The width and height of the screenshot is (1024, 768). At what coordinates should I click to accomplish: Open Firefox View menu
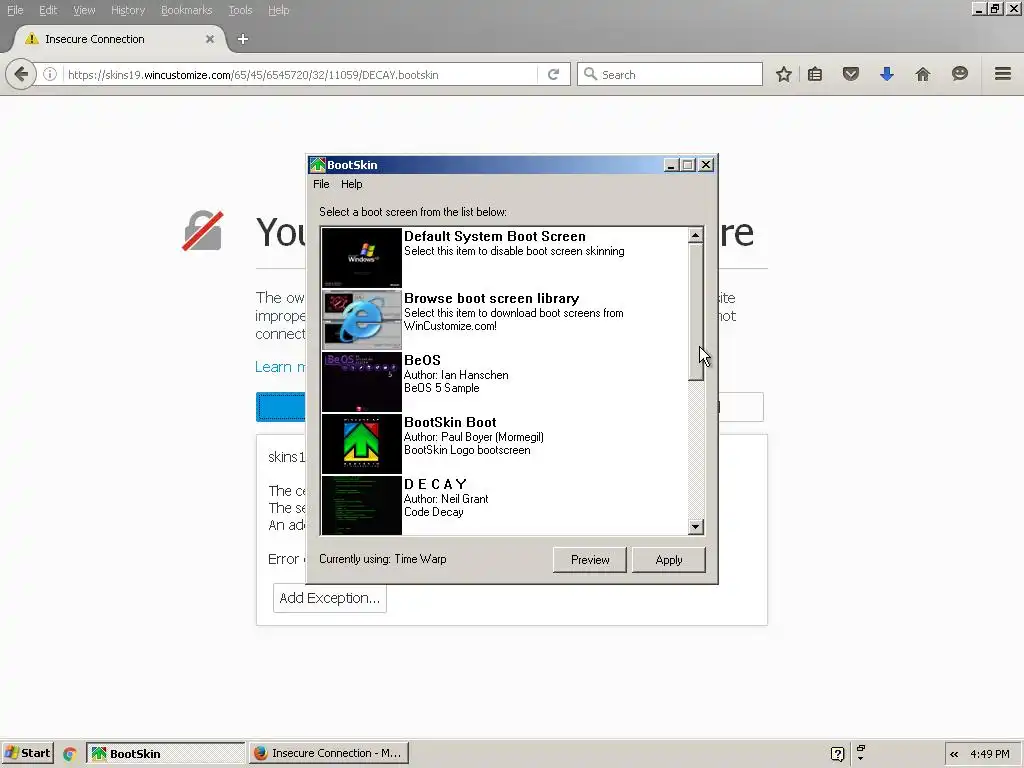[x=84, y=10]
